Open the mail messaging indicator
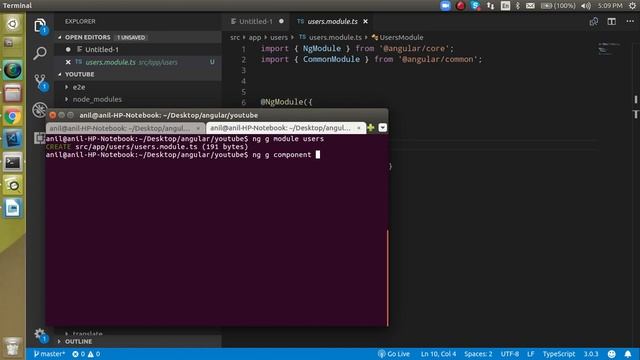This screenshot has height=360, width=640. pyautogui.click(x=530, y=6)
